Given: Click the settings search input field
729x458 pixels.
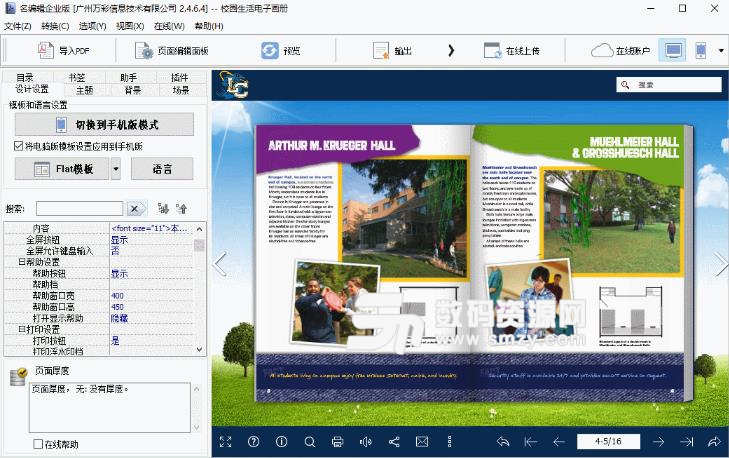Looking at the screenshot, I should click(x=80, y=208).
